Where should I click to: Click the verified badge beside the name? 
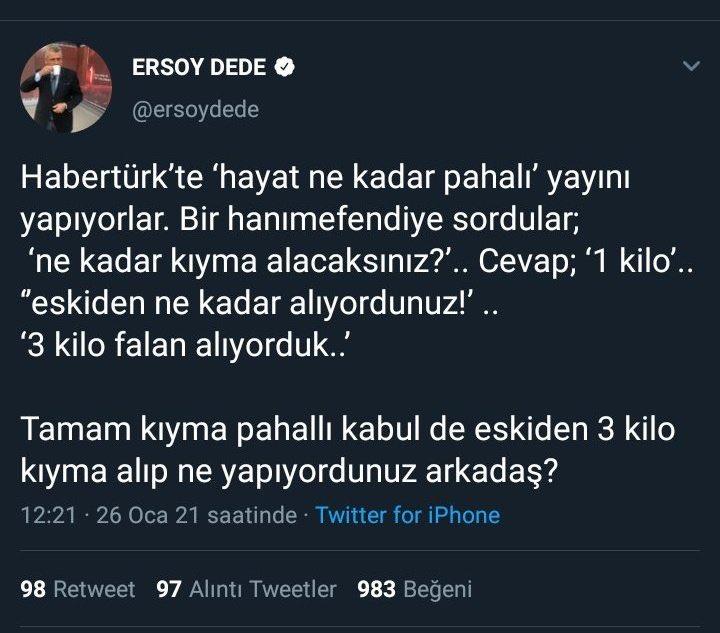click(x=285, y=68)
